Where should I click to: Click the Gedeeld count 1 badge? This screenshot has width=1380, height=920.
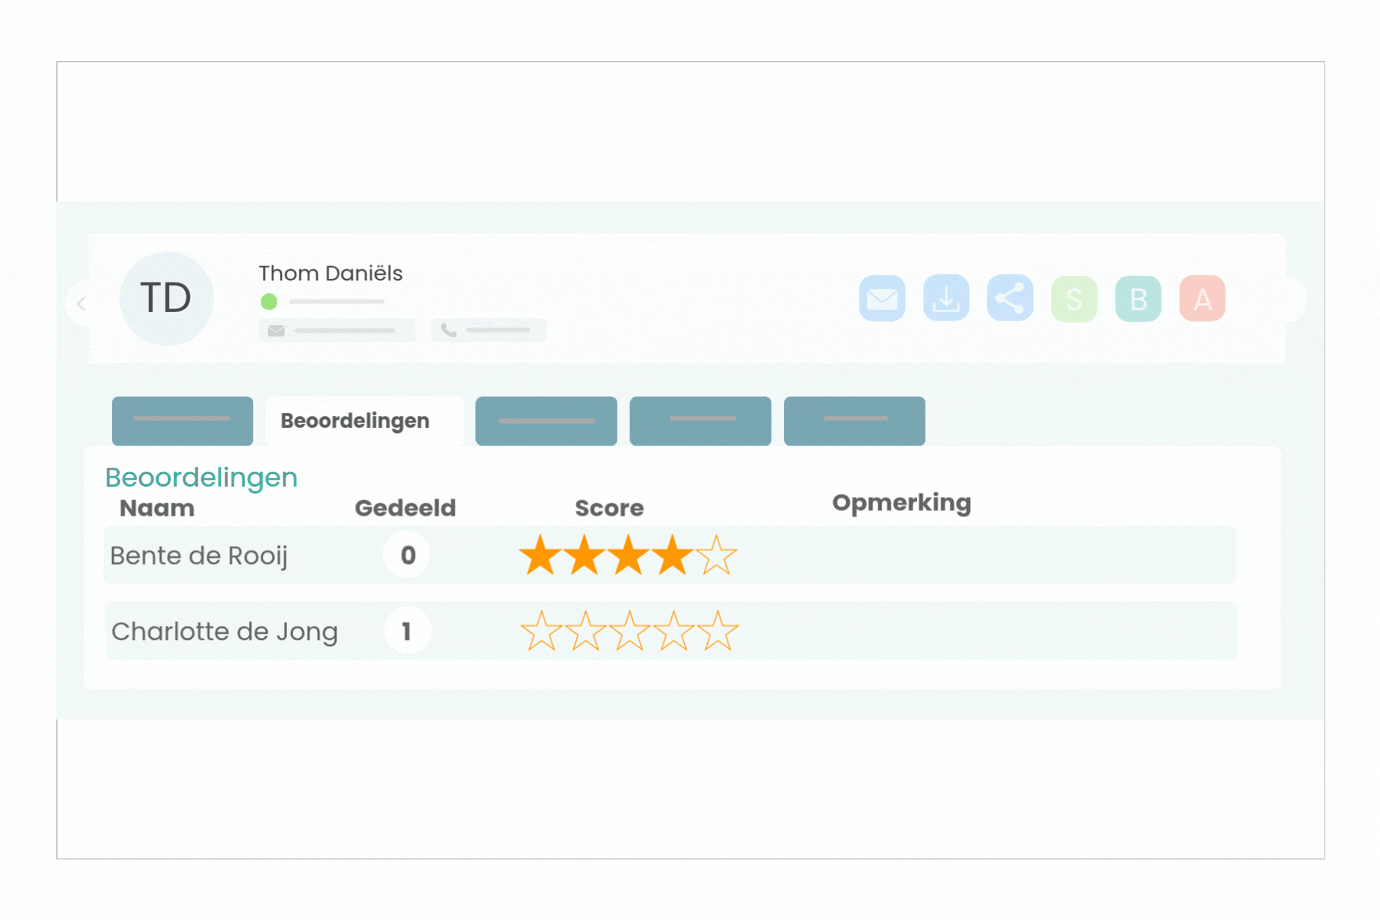point(407,631)
